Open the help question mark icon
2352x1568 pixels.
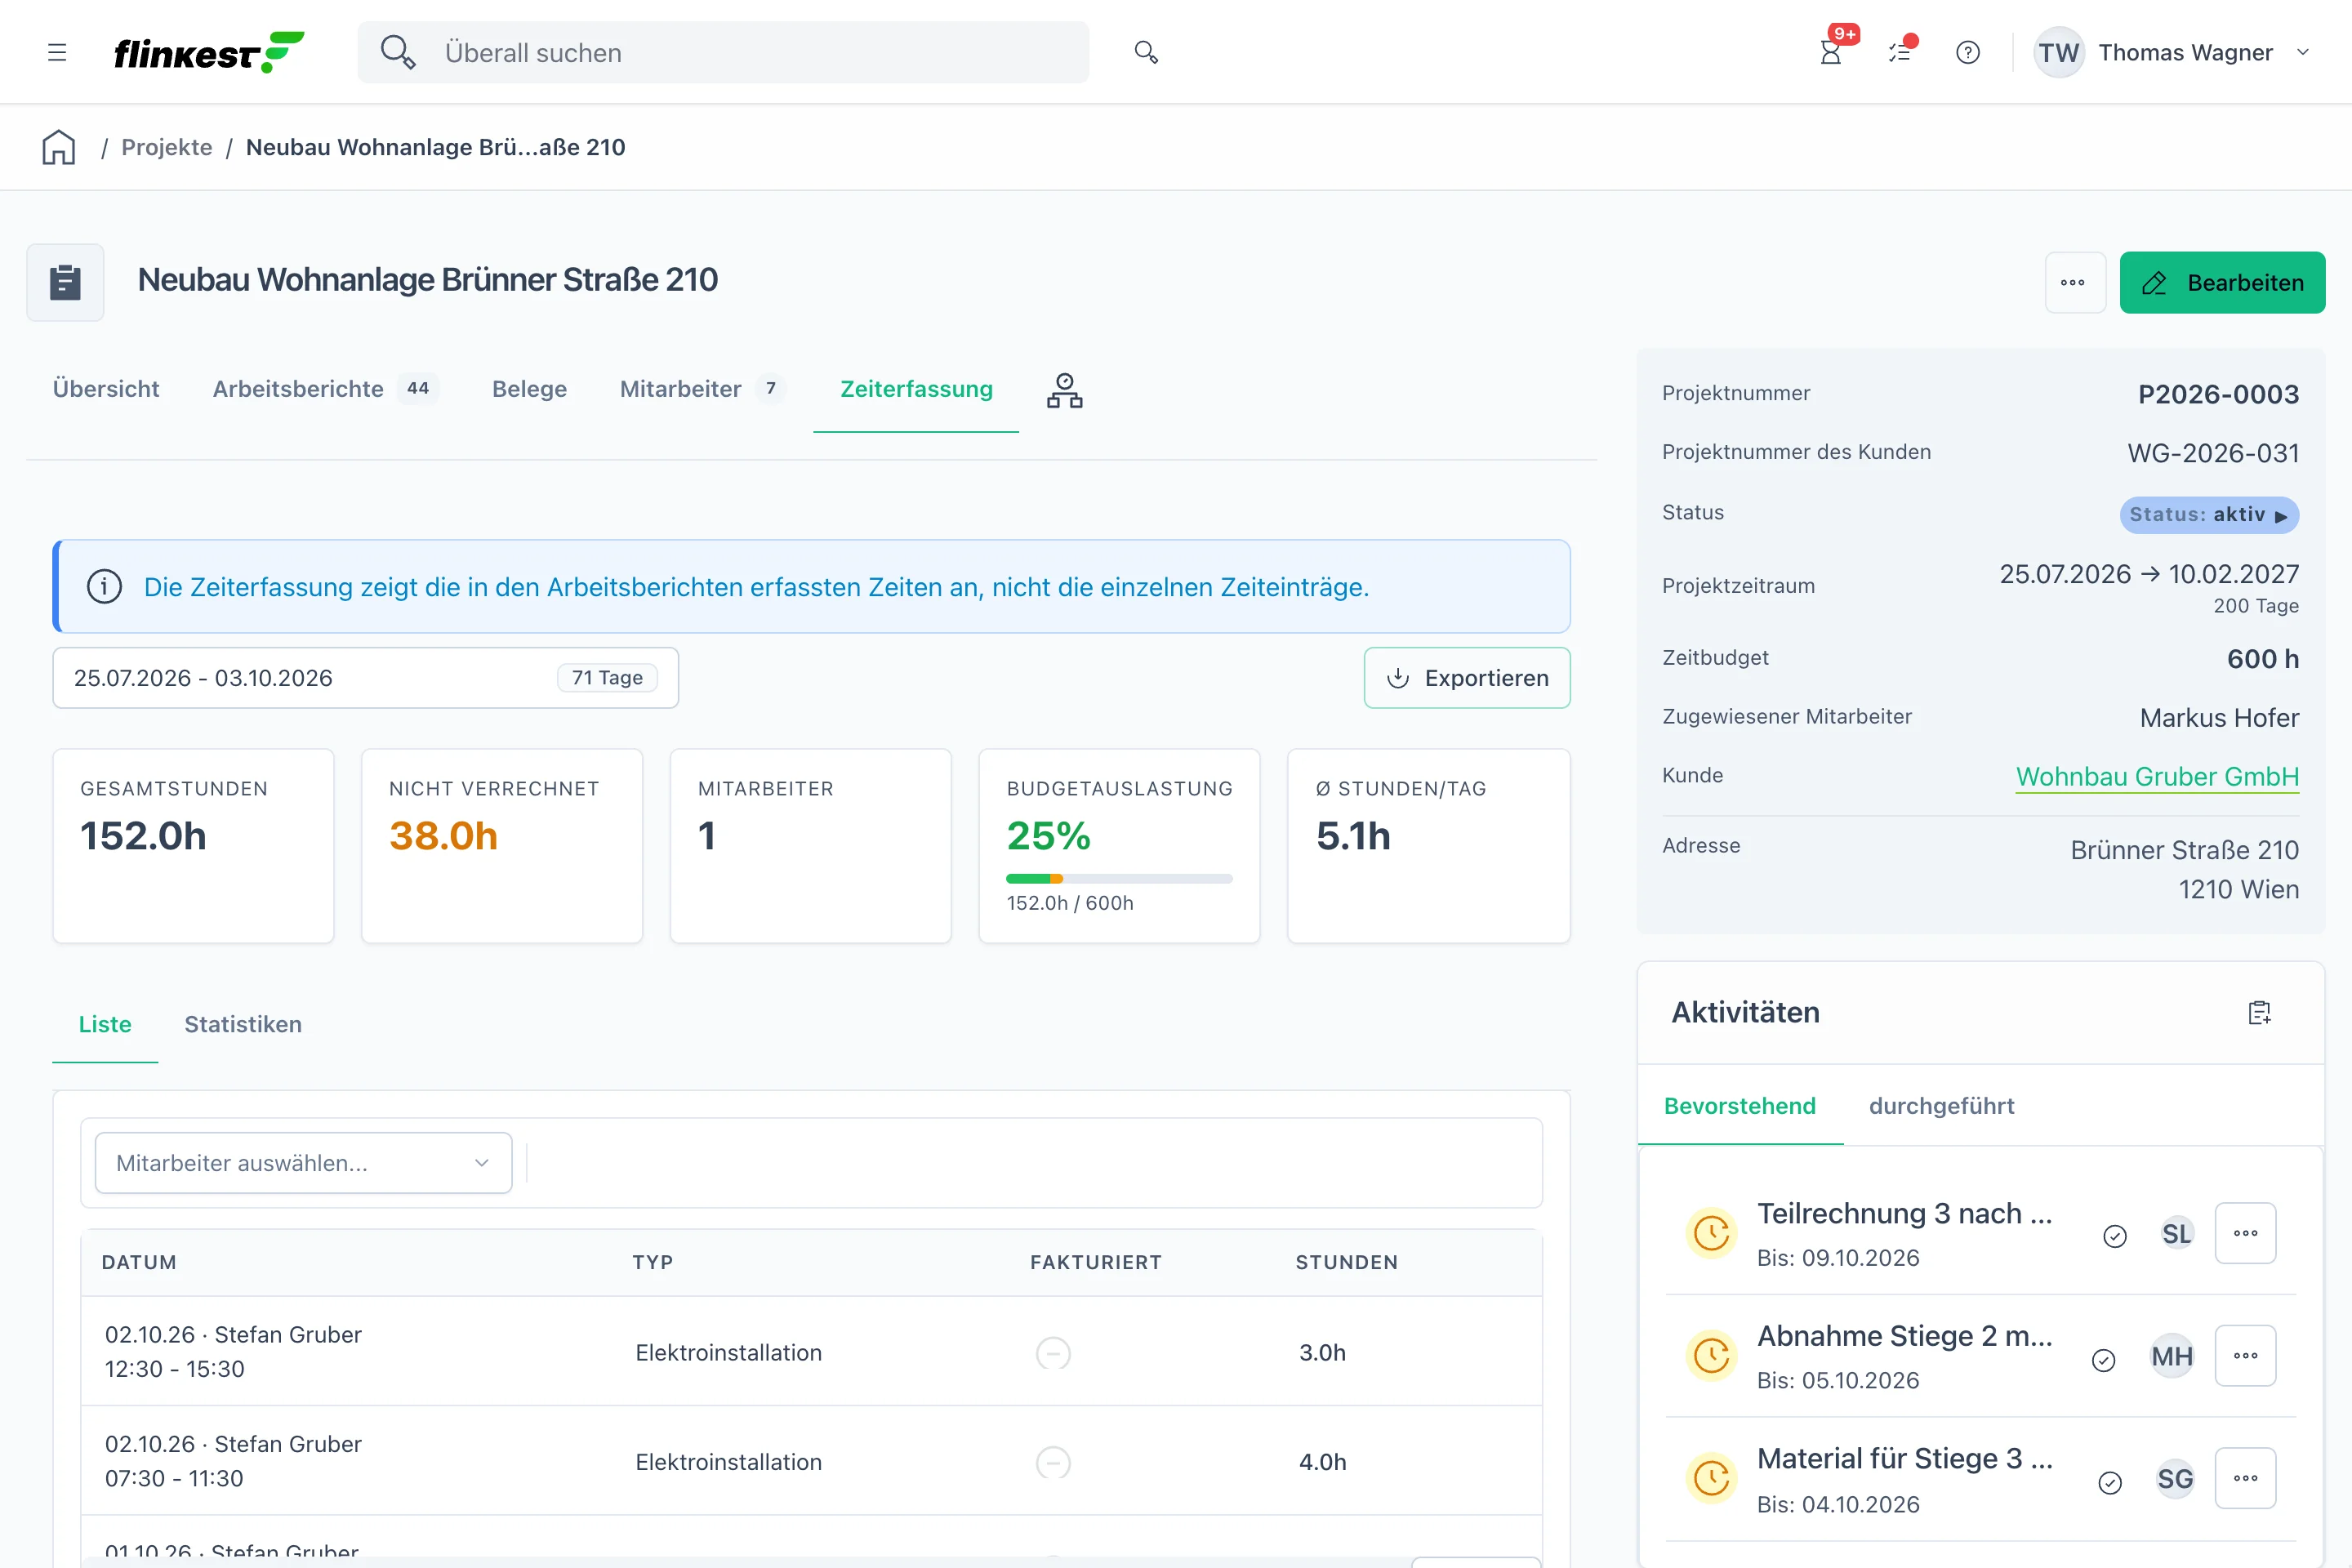(x=1967, y=52)
